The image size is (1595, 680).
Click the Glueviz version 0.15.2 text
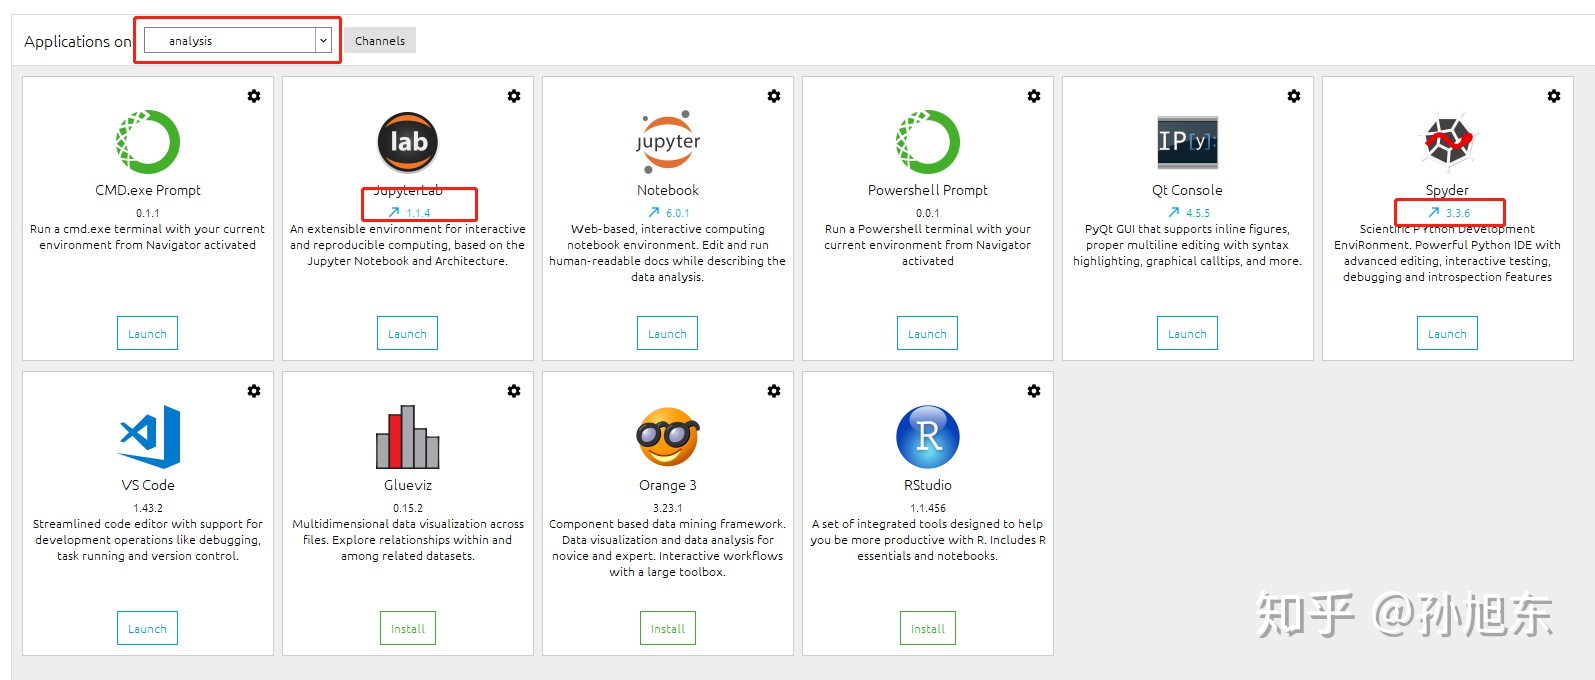pos(408,508)
